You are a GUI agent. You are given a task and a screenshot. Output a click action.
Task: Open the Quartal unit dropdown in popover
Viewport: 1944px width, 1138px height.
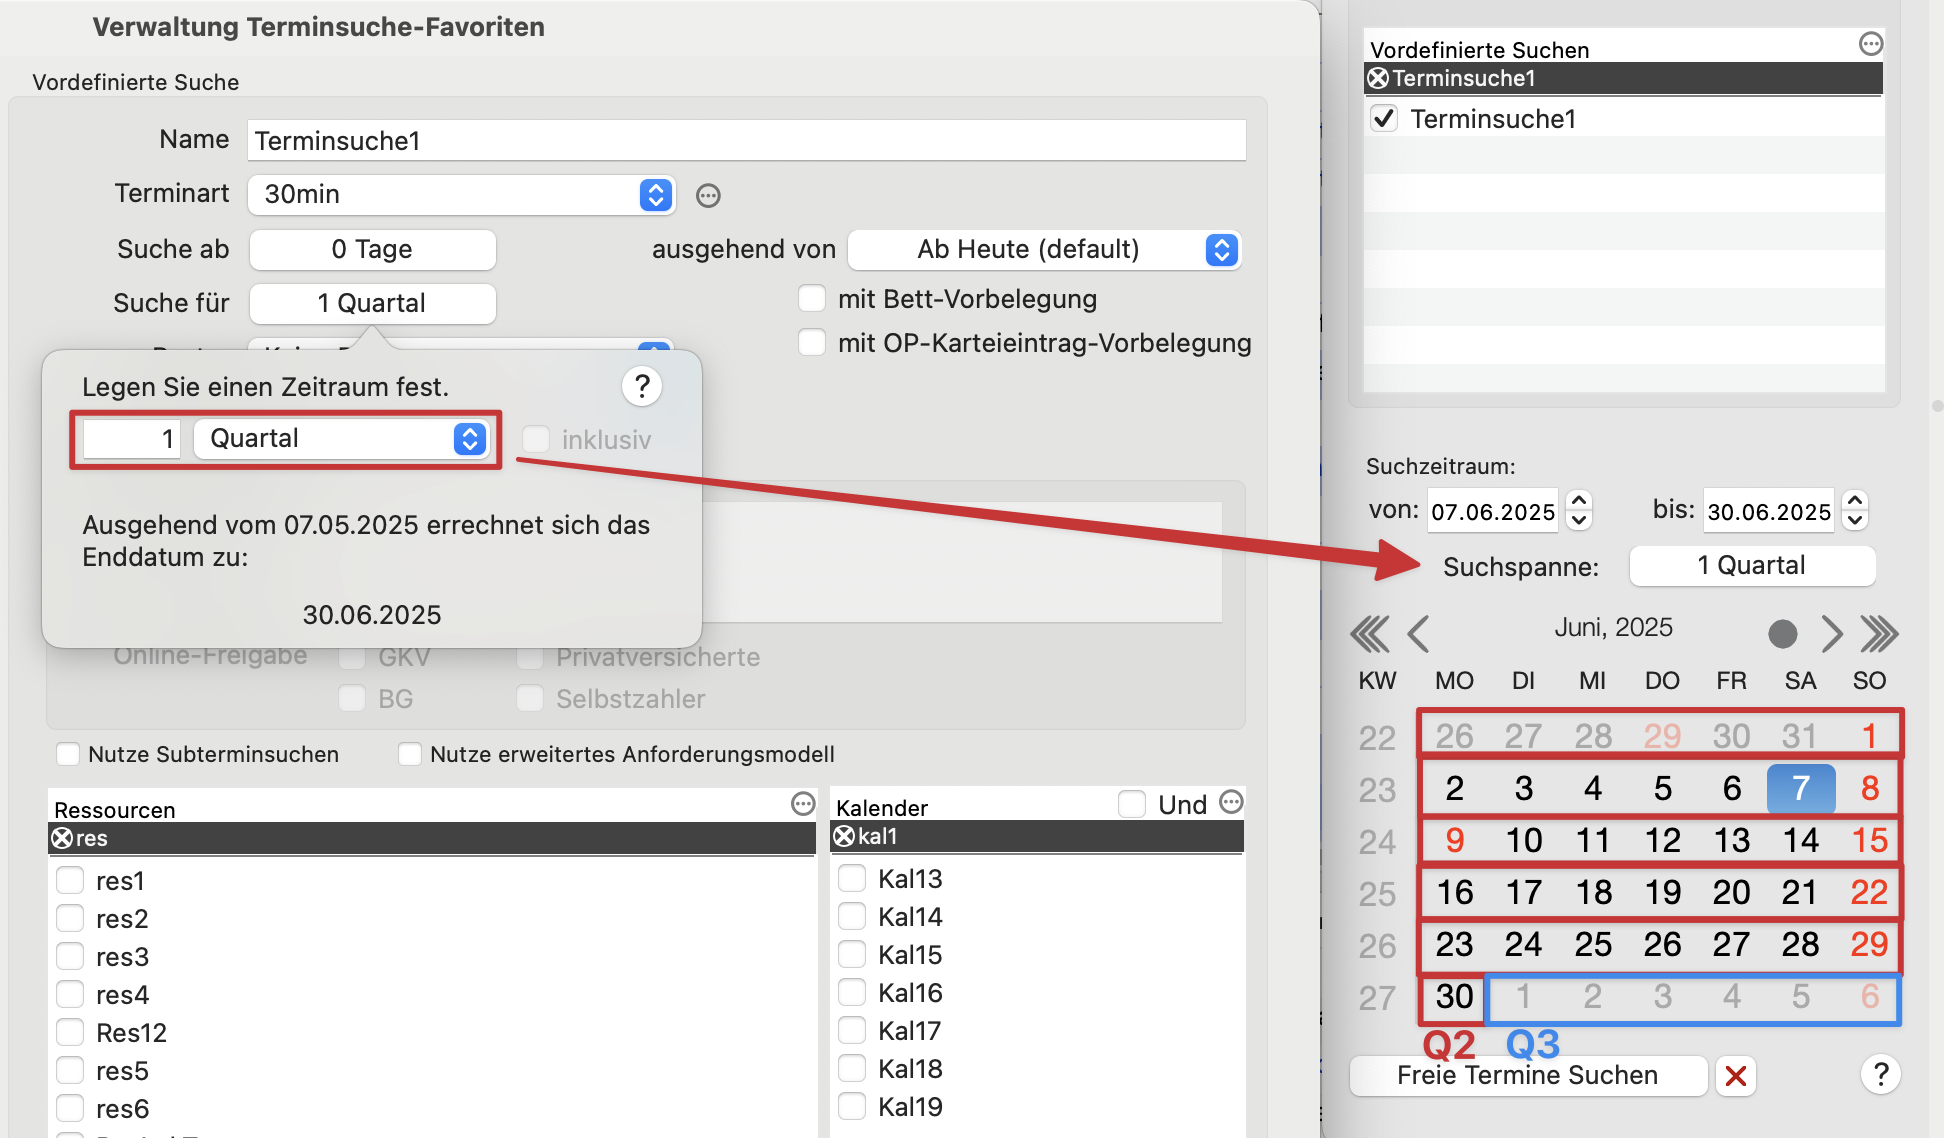(341, 439)
